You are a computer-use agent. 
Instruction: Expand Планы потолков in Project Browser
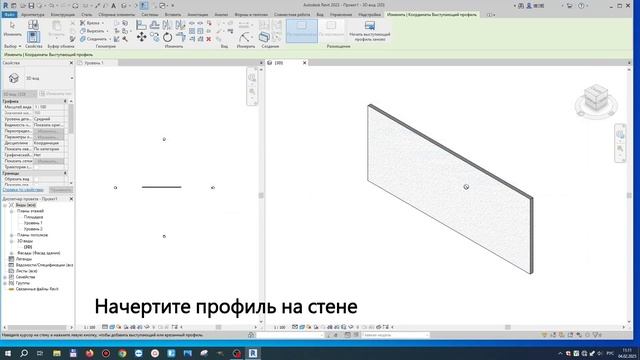pos(11,235)
